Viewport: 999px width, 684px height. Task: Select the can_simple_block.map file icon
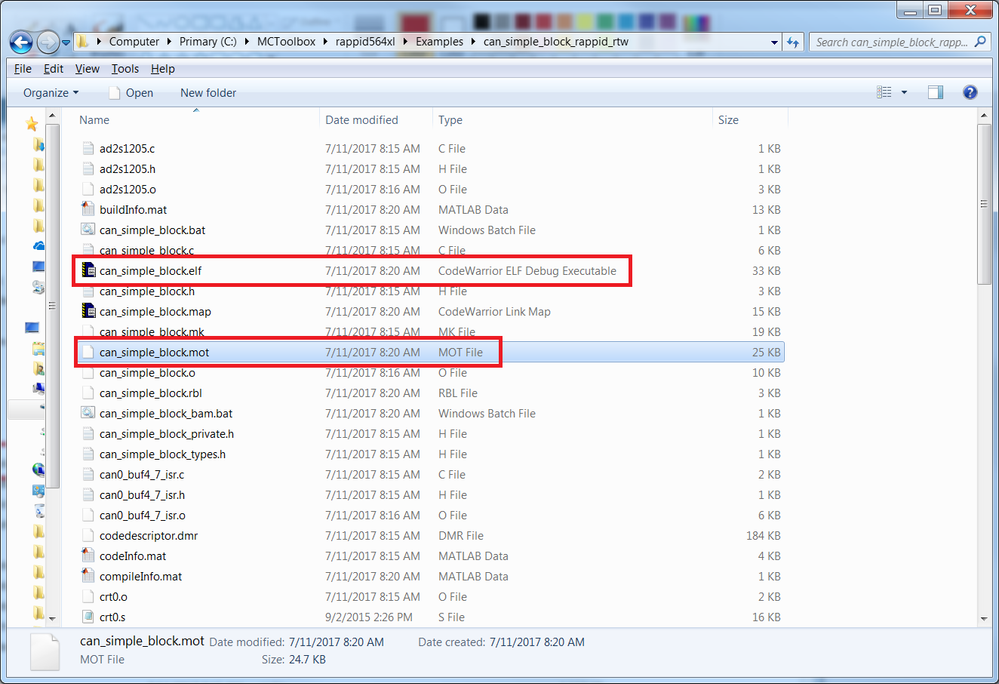click(x=89, y=311)
